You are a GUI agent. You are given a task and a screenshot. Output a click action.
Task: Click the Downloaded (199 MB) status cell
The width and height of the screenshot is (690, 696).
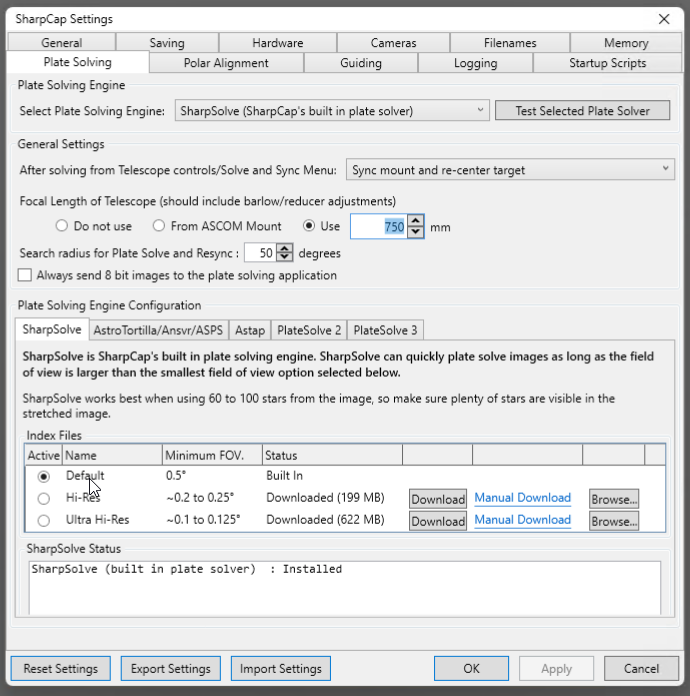[325, 498]
